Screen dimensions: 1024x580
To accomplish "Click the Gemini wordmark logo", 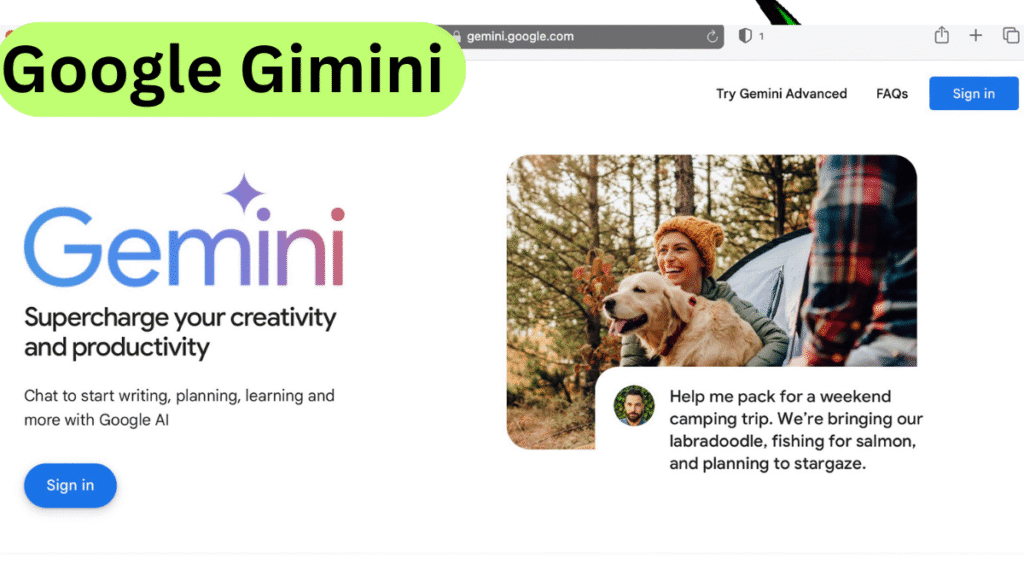I will pos(184,247).
